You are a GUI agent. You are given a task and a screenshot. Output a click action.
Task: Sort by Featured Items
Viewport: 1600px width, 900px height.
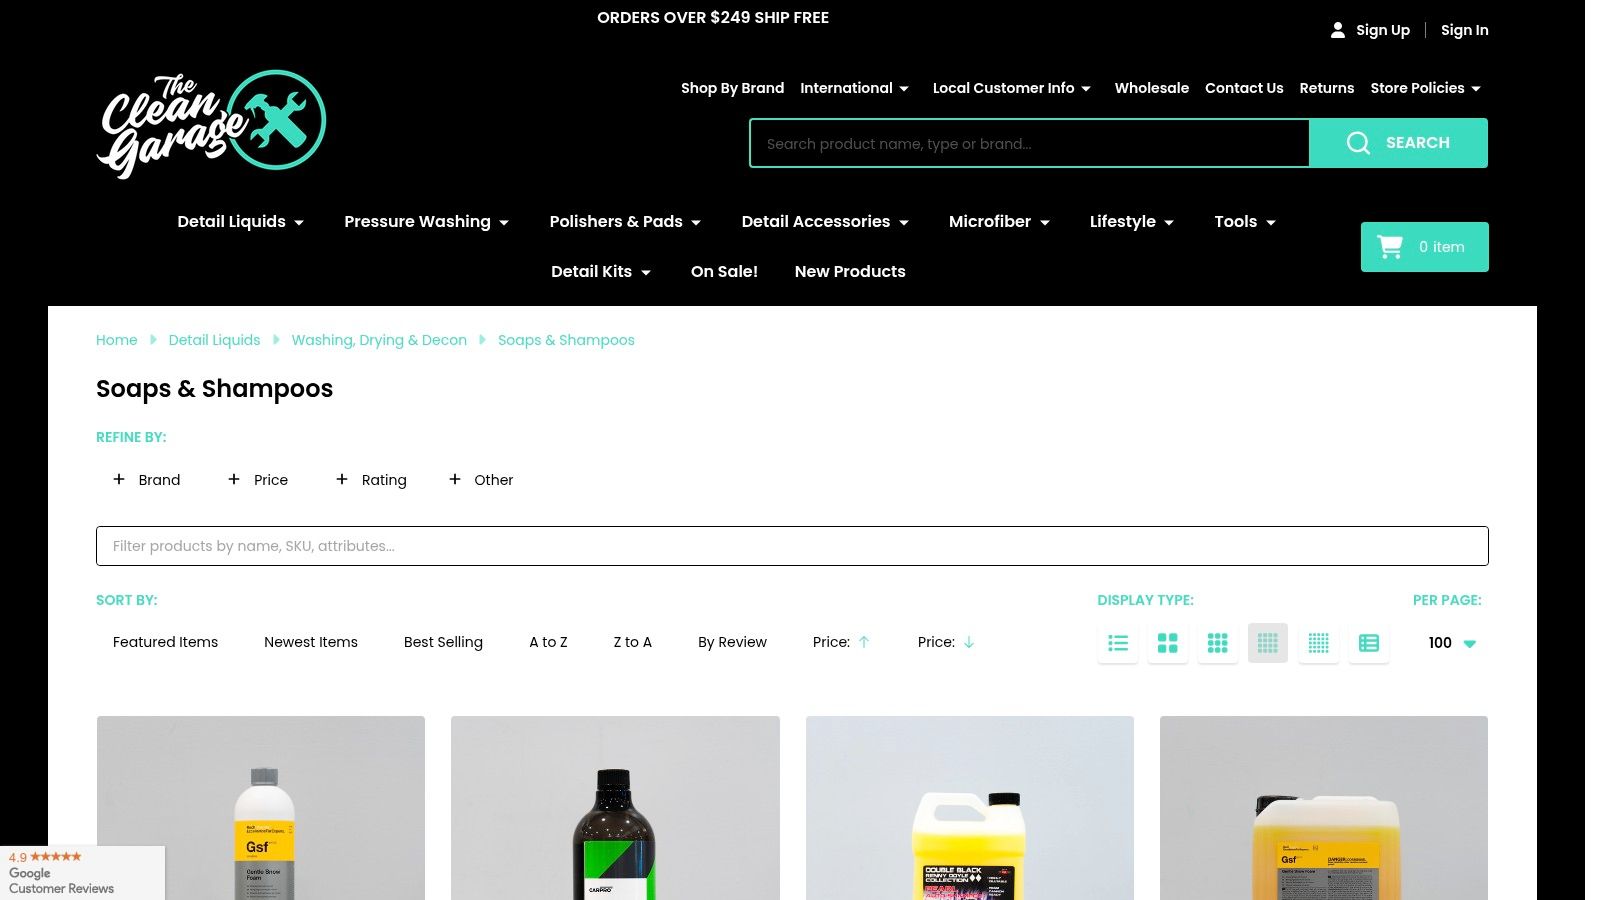pos(165,642)
